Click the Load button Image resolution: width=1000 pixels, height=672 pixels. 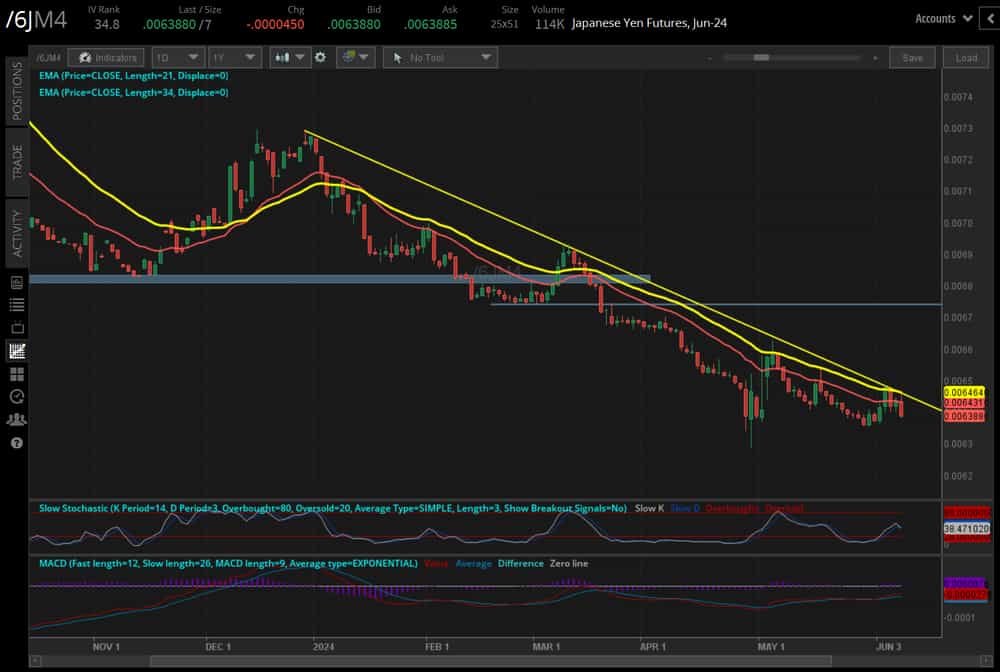966,58
